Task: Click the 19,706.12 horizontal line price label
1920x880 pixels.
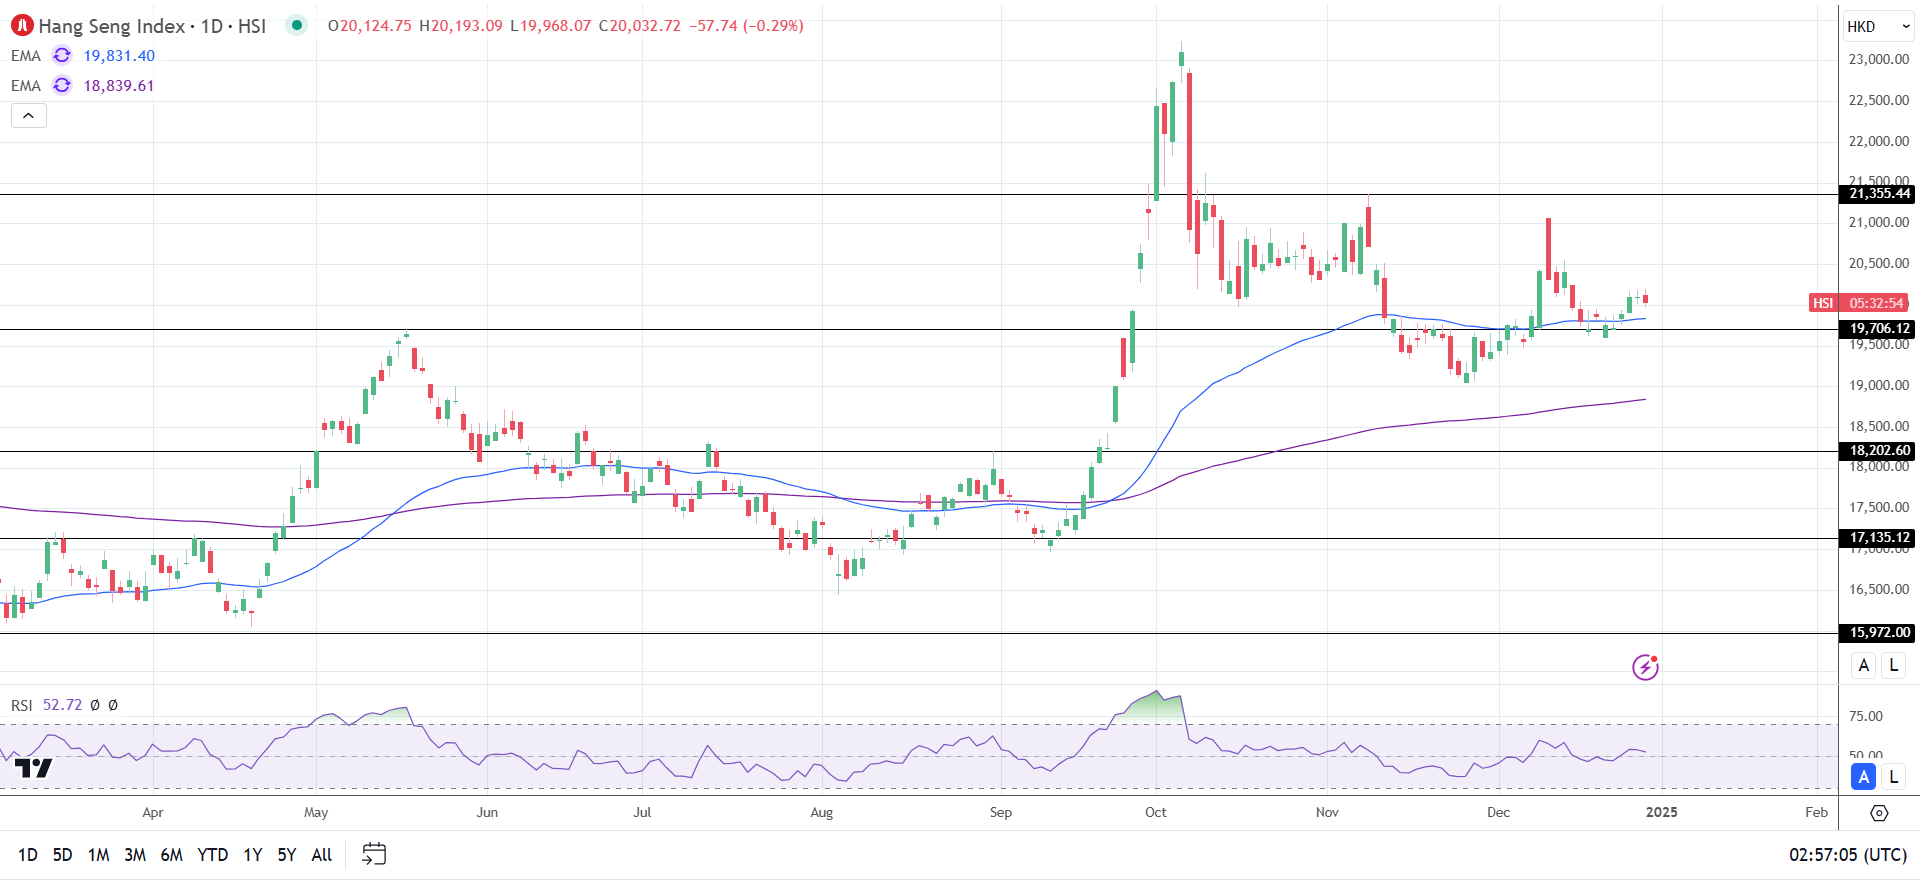Action: click(x=1877, y=329)
